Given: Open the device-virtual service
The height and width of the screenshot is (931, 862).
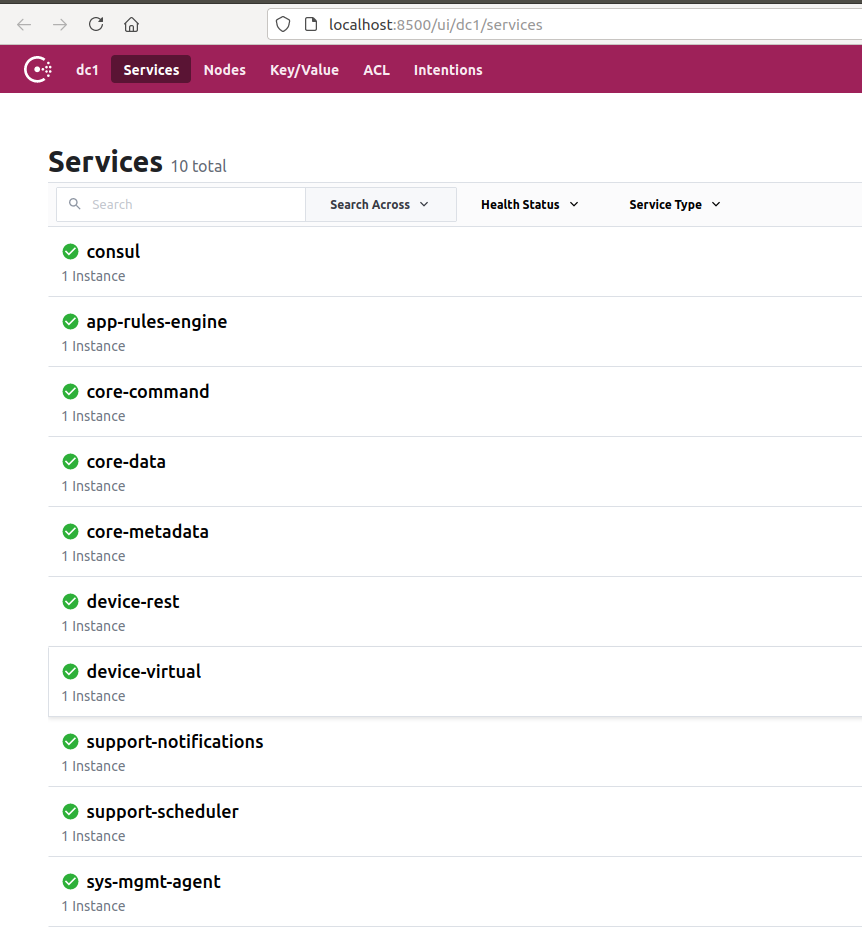Looking at the screenshot, I should 144,672.
